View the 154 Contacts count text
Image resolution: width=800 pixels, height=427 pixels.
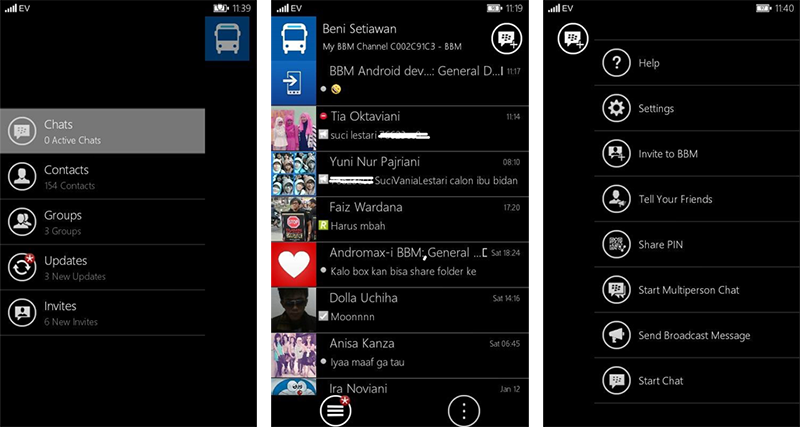[69, 186]
